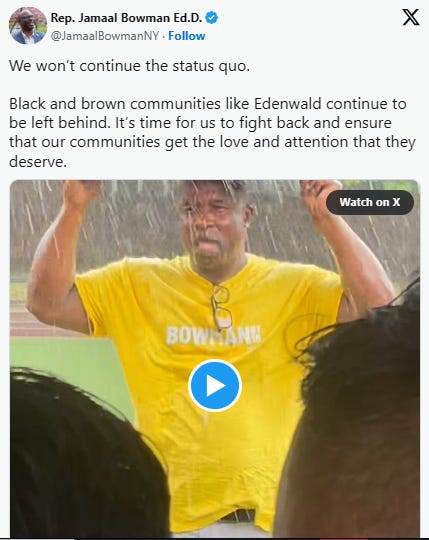Open the @JamaalBowmanNY handle link
429x540 pixels.
[x=105, y=36]
